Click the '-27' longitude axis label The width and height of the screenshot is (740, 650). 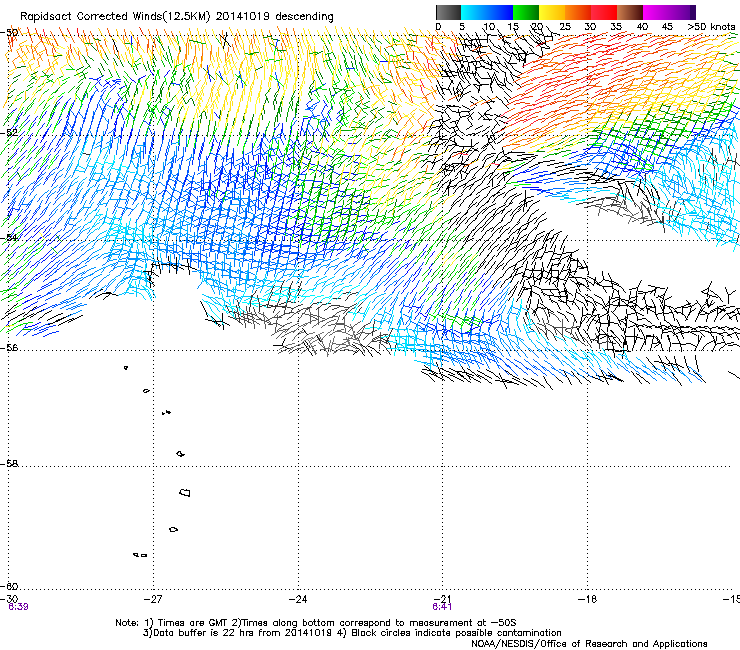pyautogui.click(x=153, y=599)
